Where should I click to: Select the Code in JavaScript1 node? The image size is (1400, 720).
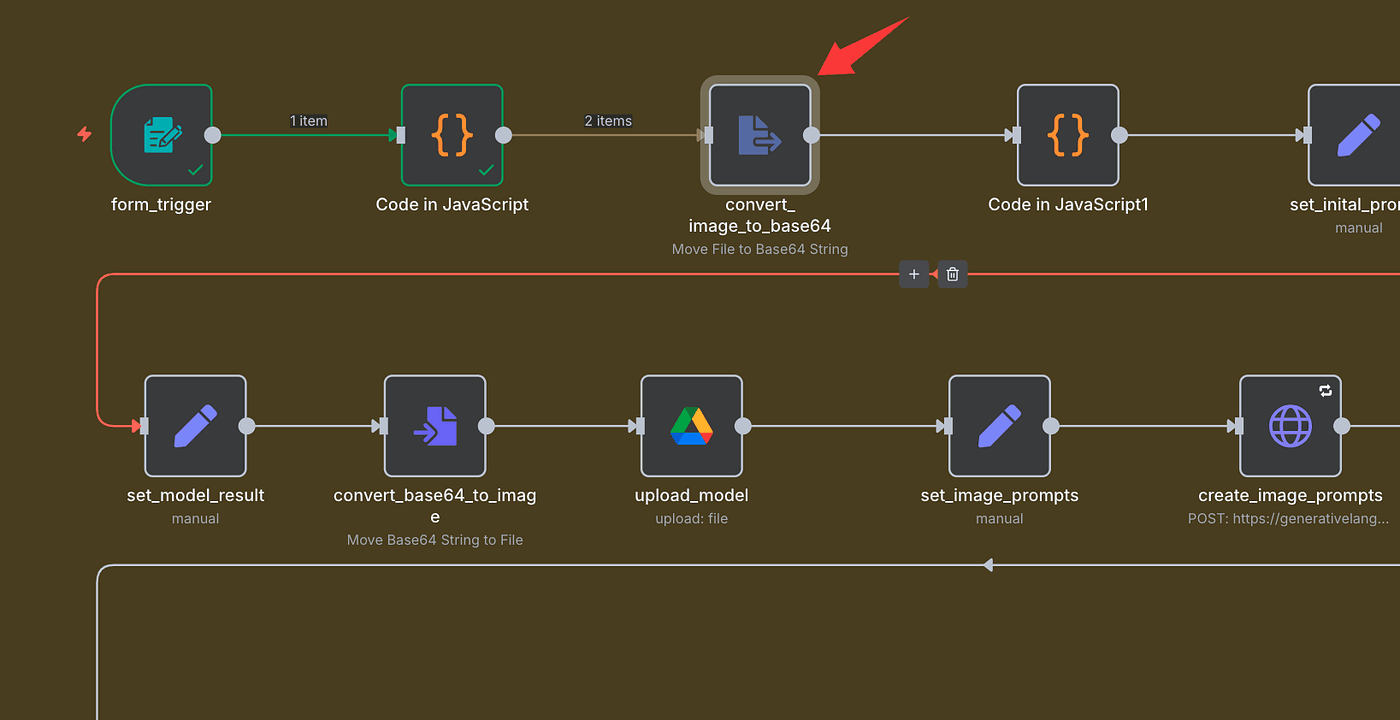pyautogui.click(x=1068, y=135)
